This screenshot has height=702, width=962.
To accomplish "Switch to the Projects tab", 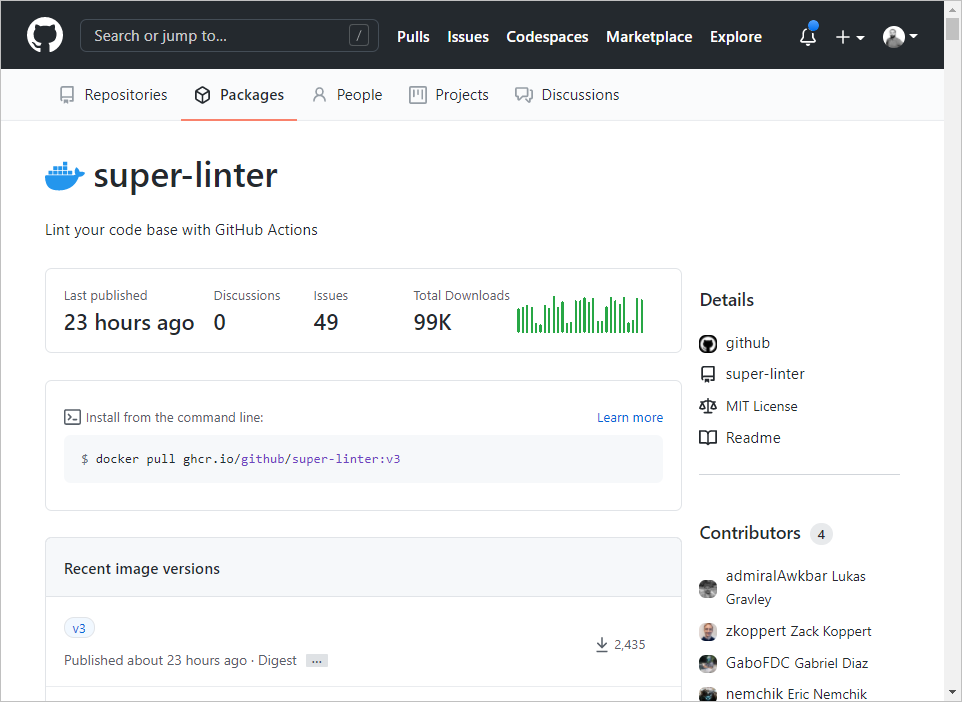I will tap(448, 94).
